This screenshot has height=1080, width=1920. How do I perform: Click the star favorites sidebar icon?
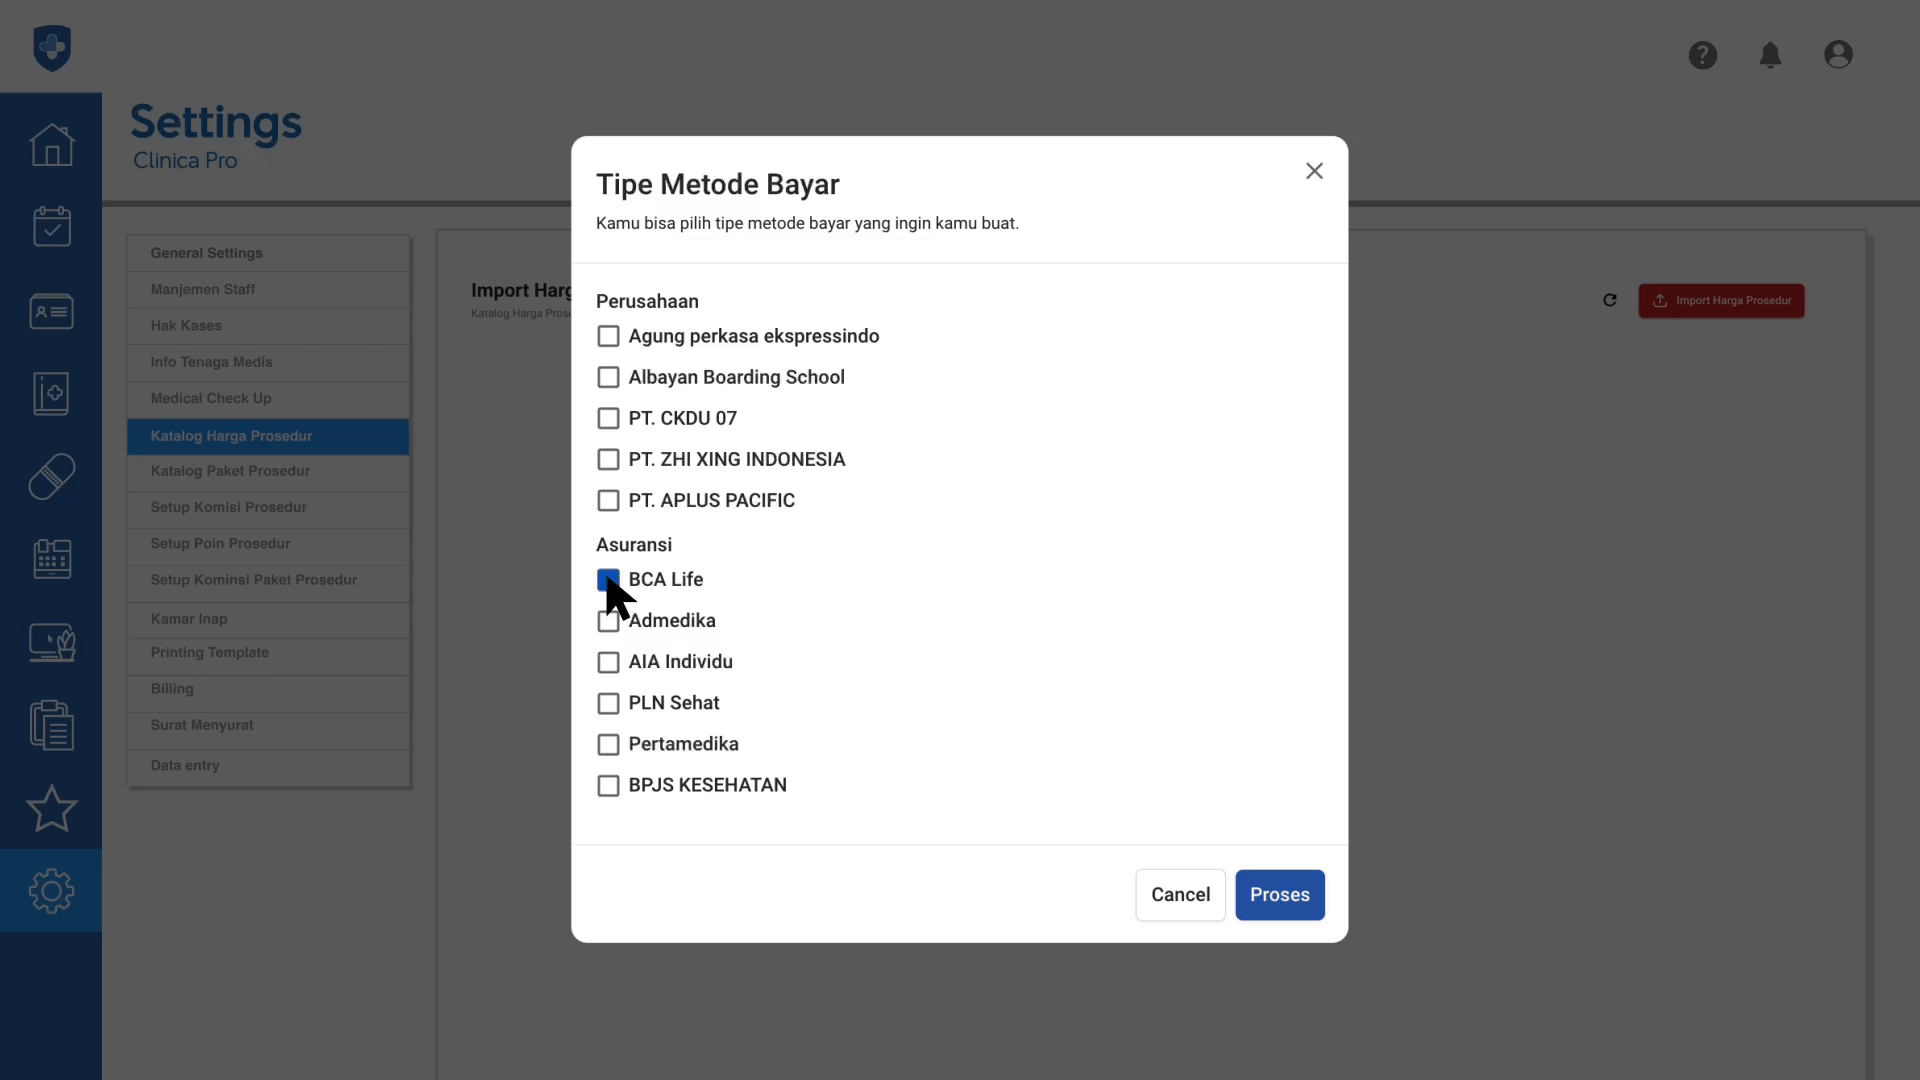coord(51,808)
